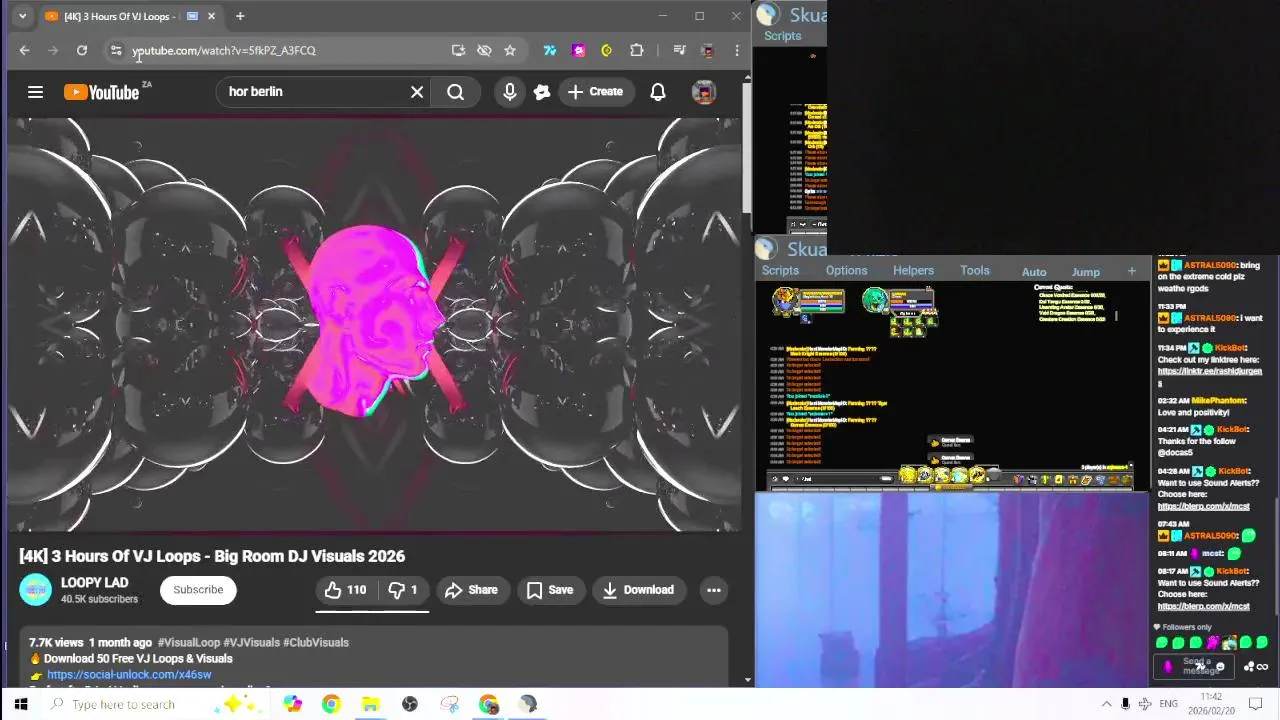Click the #ClubVisuals hashtag
1280x720 pixels.
(x=316, y=643)
